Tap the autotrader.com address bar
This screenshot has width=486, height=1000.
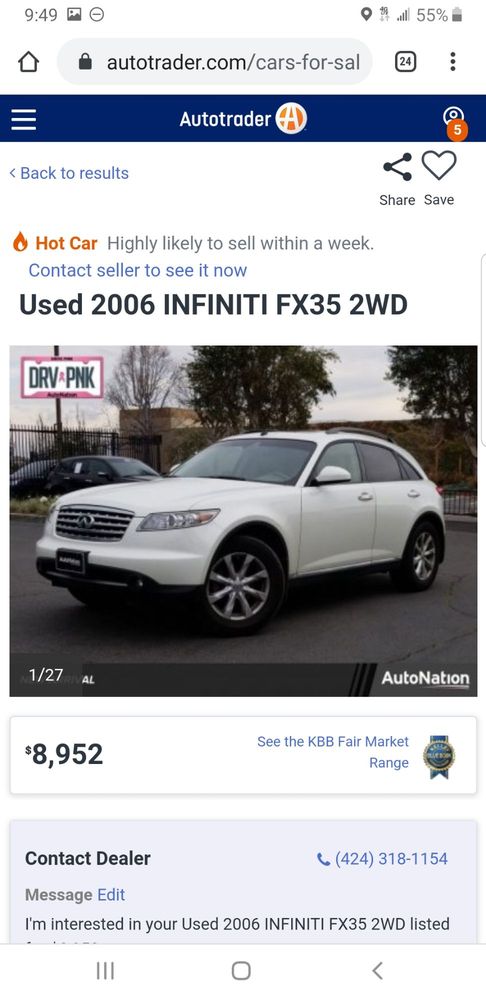(x=215, y=62)
